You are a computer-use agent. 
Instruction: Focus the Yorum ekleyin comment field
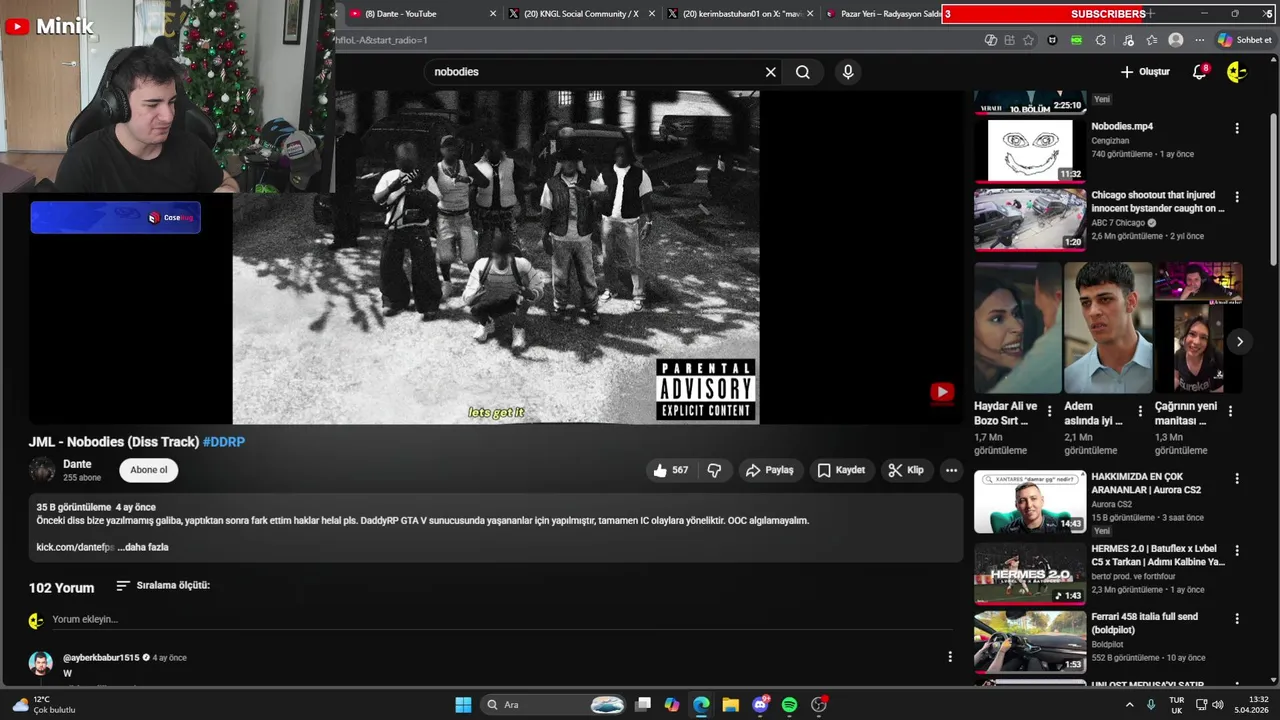point(500,619)
